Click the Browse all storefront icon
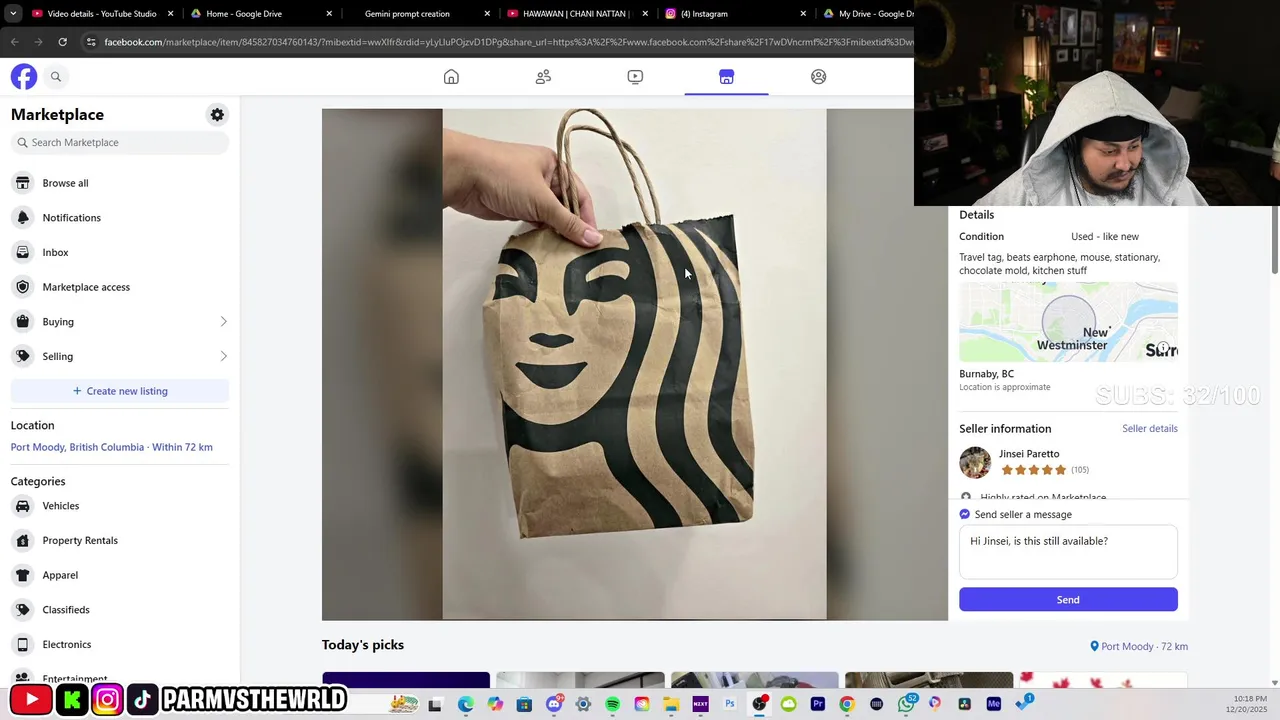This screenshot has width=1280, height=720. [x=23, y=183]
